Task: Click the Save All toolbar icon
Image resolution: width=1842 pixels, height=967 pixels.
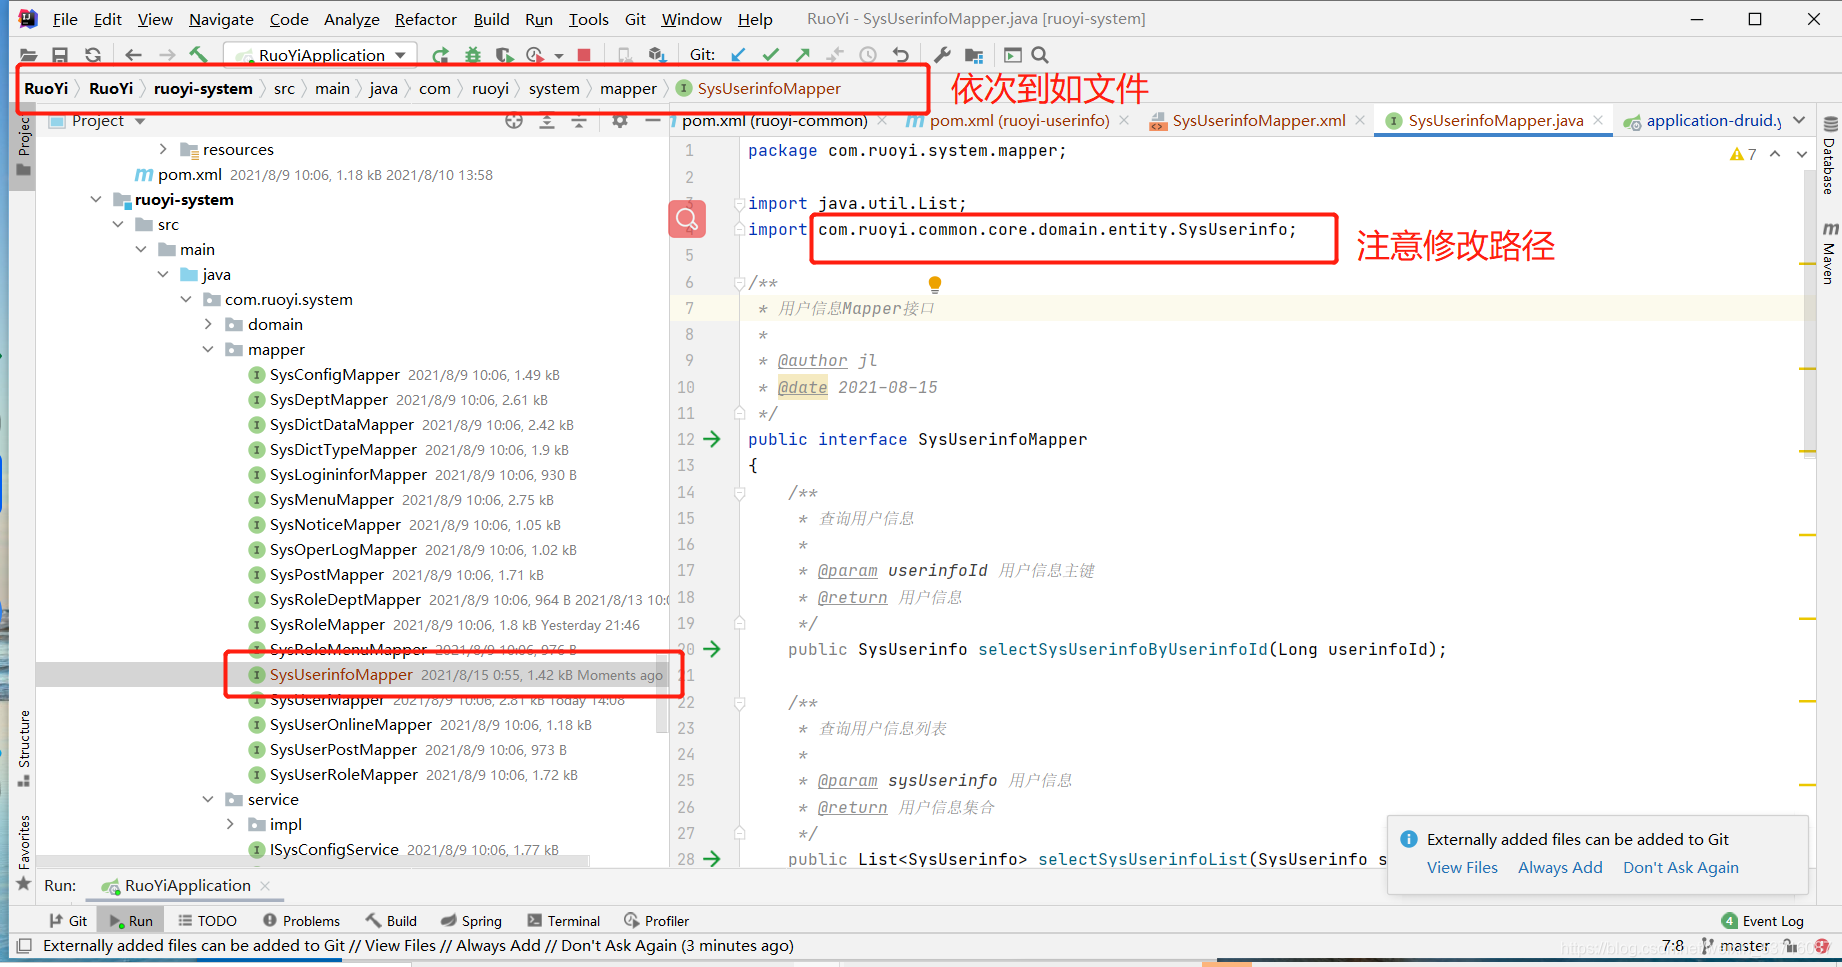Action: [x=60, y=55]
